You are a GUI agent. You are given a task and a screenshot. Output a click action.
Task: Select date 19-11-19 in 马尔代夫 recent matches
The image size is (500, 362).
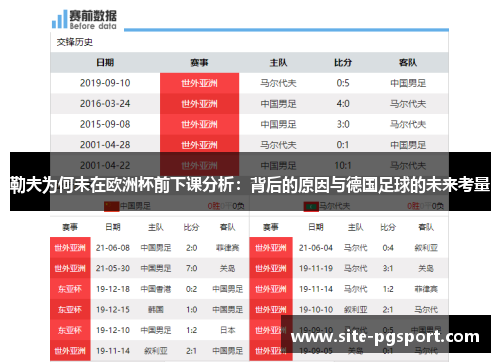click(x=316, y=268)
